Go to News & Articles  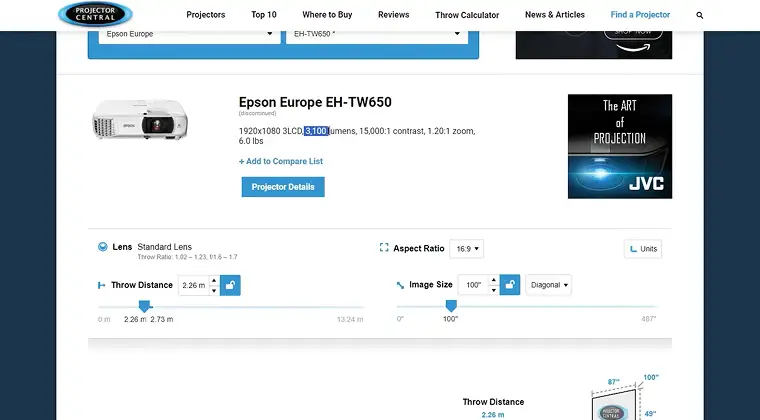point(555,15)
